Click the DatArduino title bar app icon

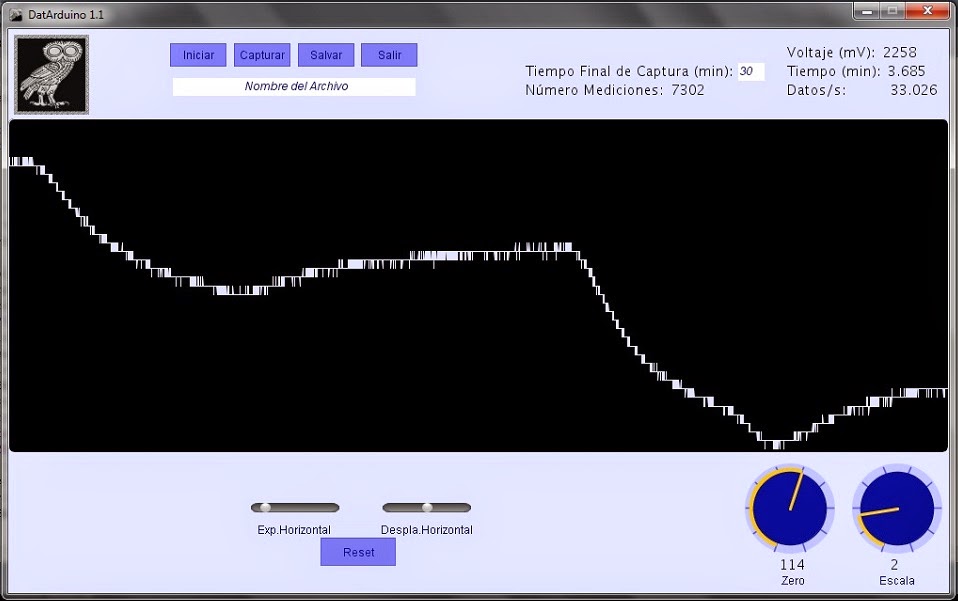tap(16, 15)
